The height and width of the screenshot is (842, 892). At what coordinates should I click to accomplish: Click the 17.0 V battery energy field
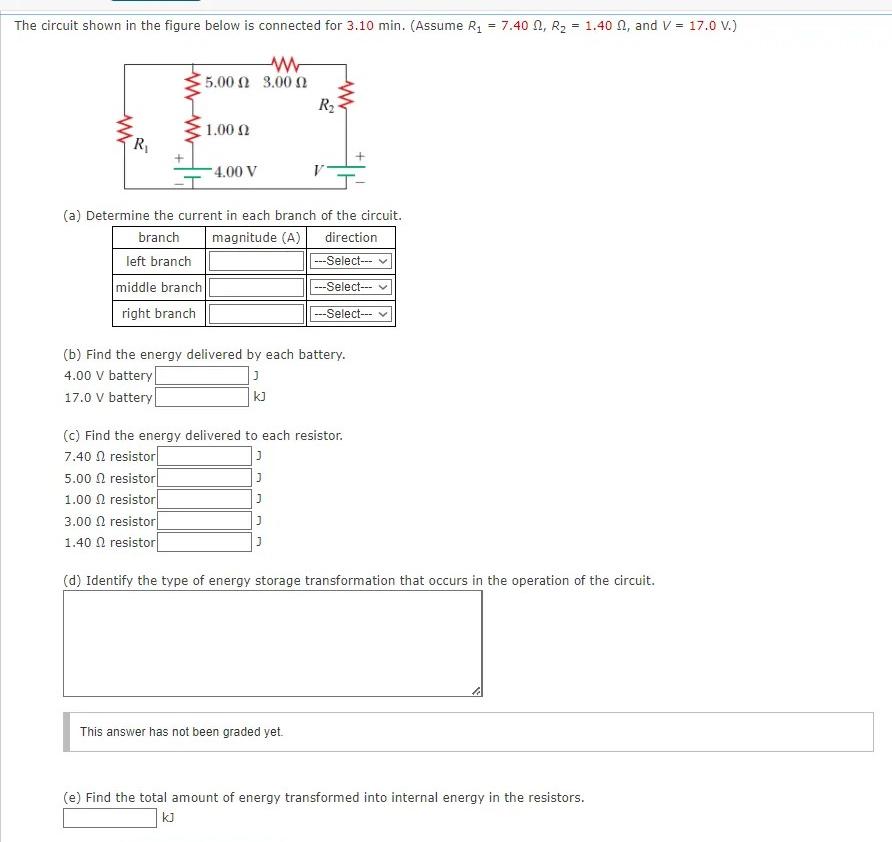(x=202, y=397)
